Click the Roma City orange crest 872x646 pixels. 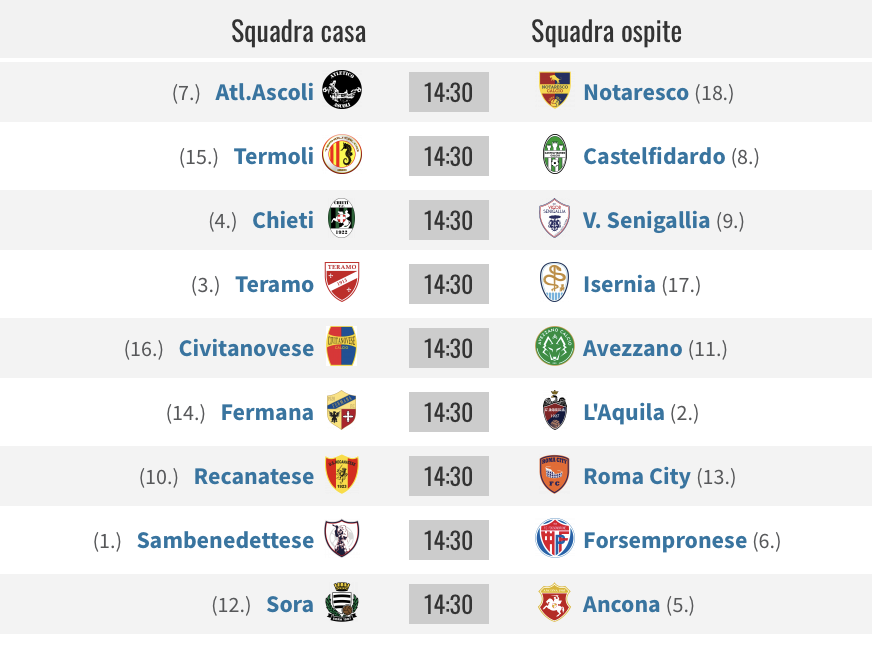554,474
